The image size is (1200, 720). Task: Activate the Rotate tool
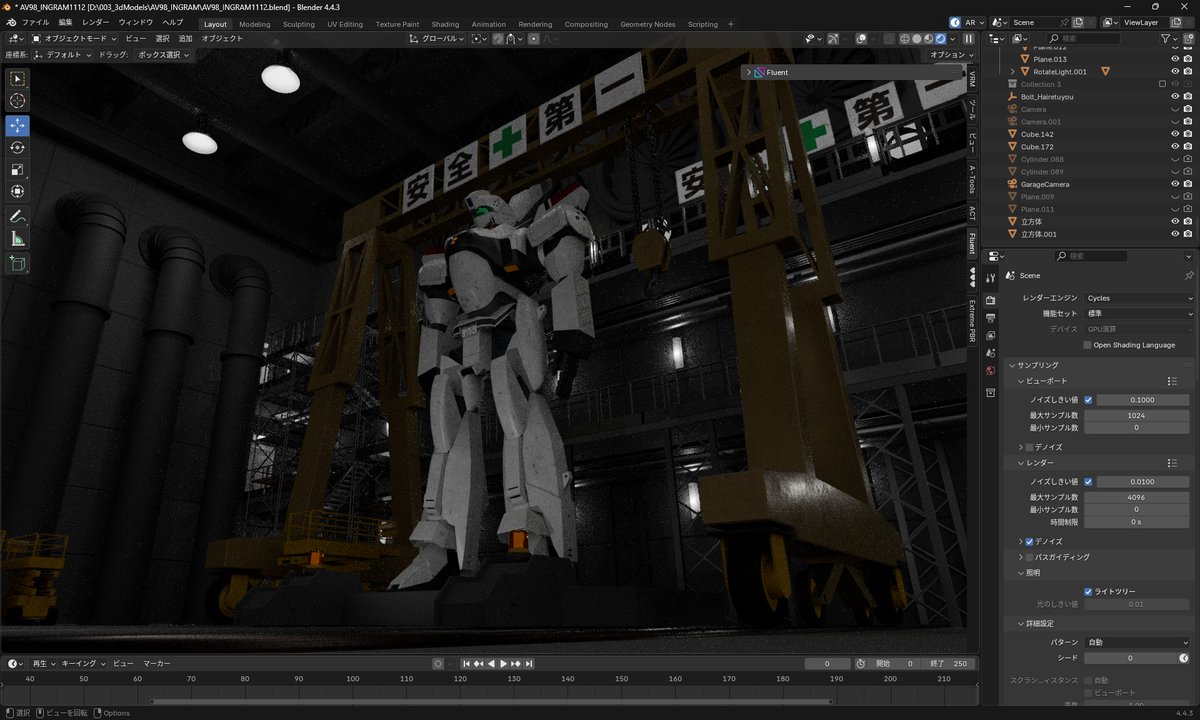coord(17,147)
